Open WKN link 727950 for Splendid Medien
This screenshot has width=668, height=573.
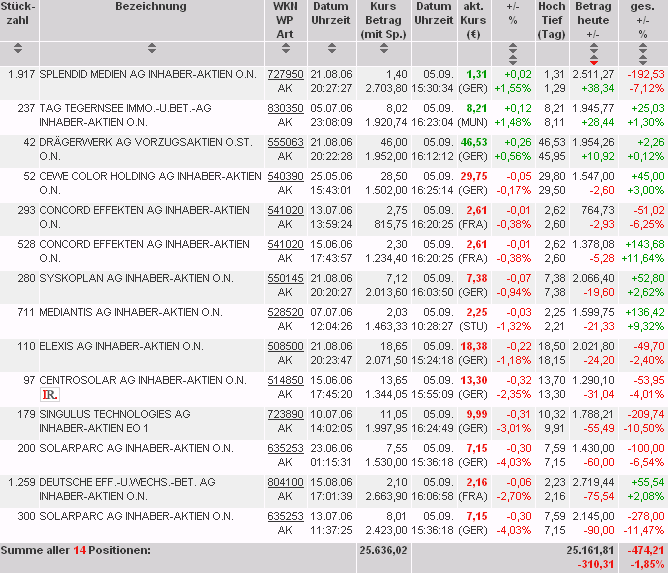pyautogui.click(x=285, y=74)
